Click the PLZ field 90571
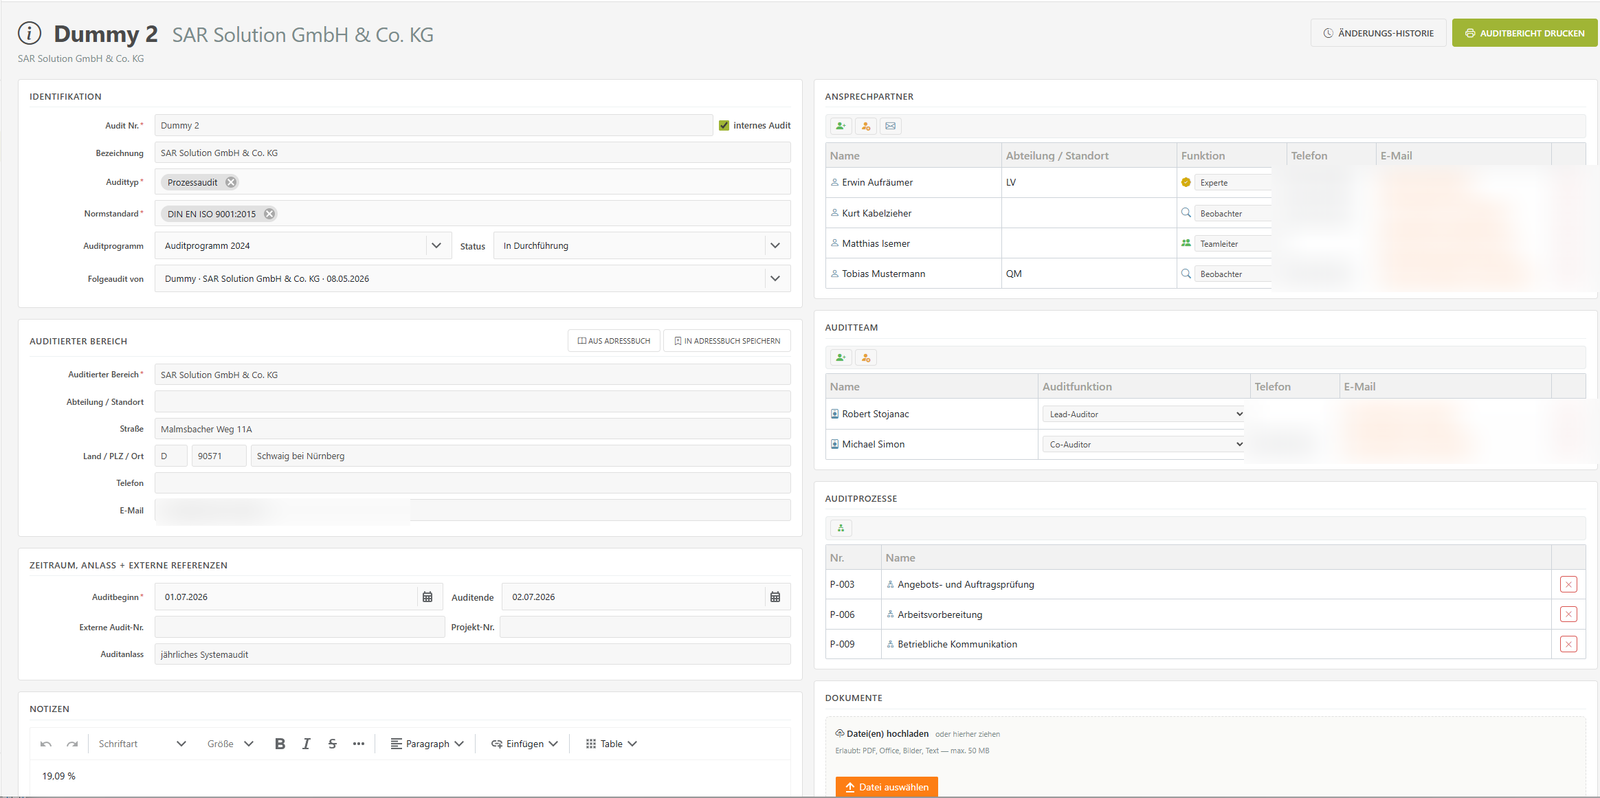This screenshot has width=1600, height=798. point(219,456)
